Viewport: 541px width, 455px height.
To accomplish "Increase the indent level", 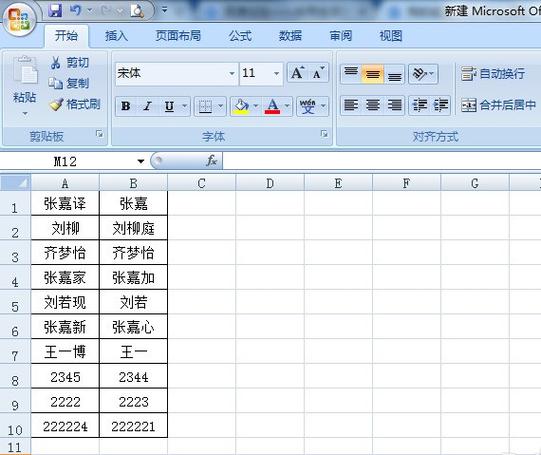I will pyautogui.click(x=441, y=105).
